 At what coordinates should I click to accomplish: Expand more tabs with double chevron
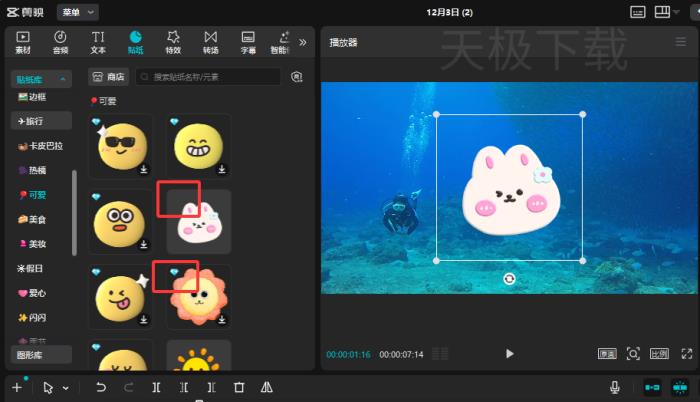tap(303, 42)
